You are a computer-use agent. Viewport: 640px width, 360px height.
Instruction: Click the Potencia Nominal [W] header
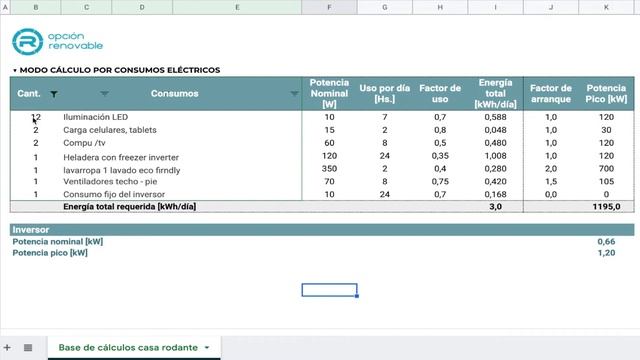[x=329, y=93]
